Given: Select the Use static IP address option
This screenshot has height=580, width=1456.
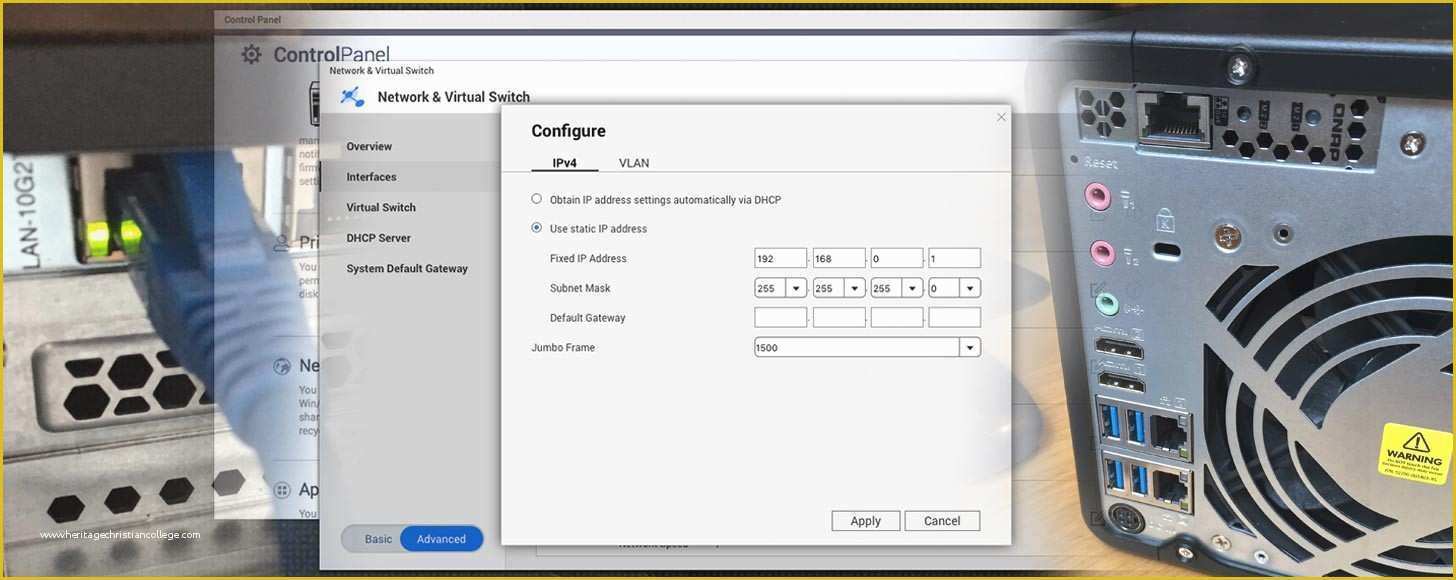Looking at the screenshot, I should (537, 228).
